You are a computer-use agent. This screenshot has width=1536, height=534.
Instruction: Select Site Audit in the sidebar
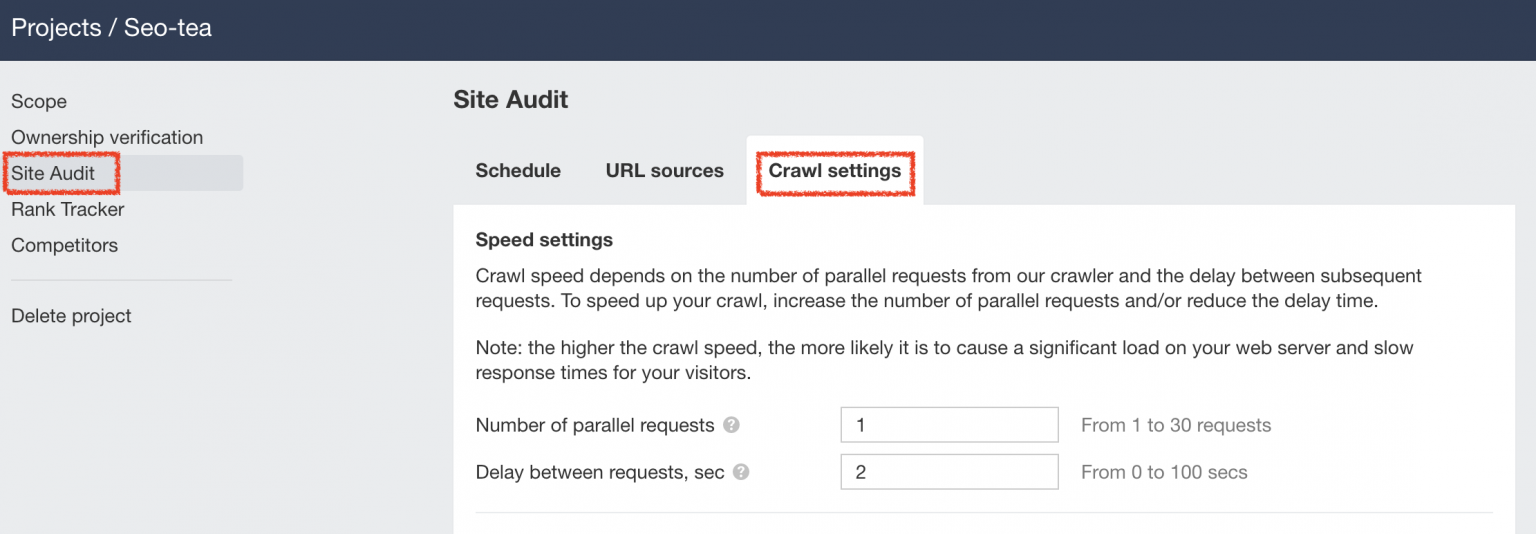[53, 174]
